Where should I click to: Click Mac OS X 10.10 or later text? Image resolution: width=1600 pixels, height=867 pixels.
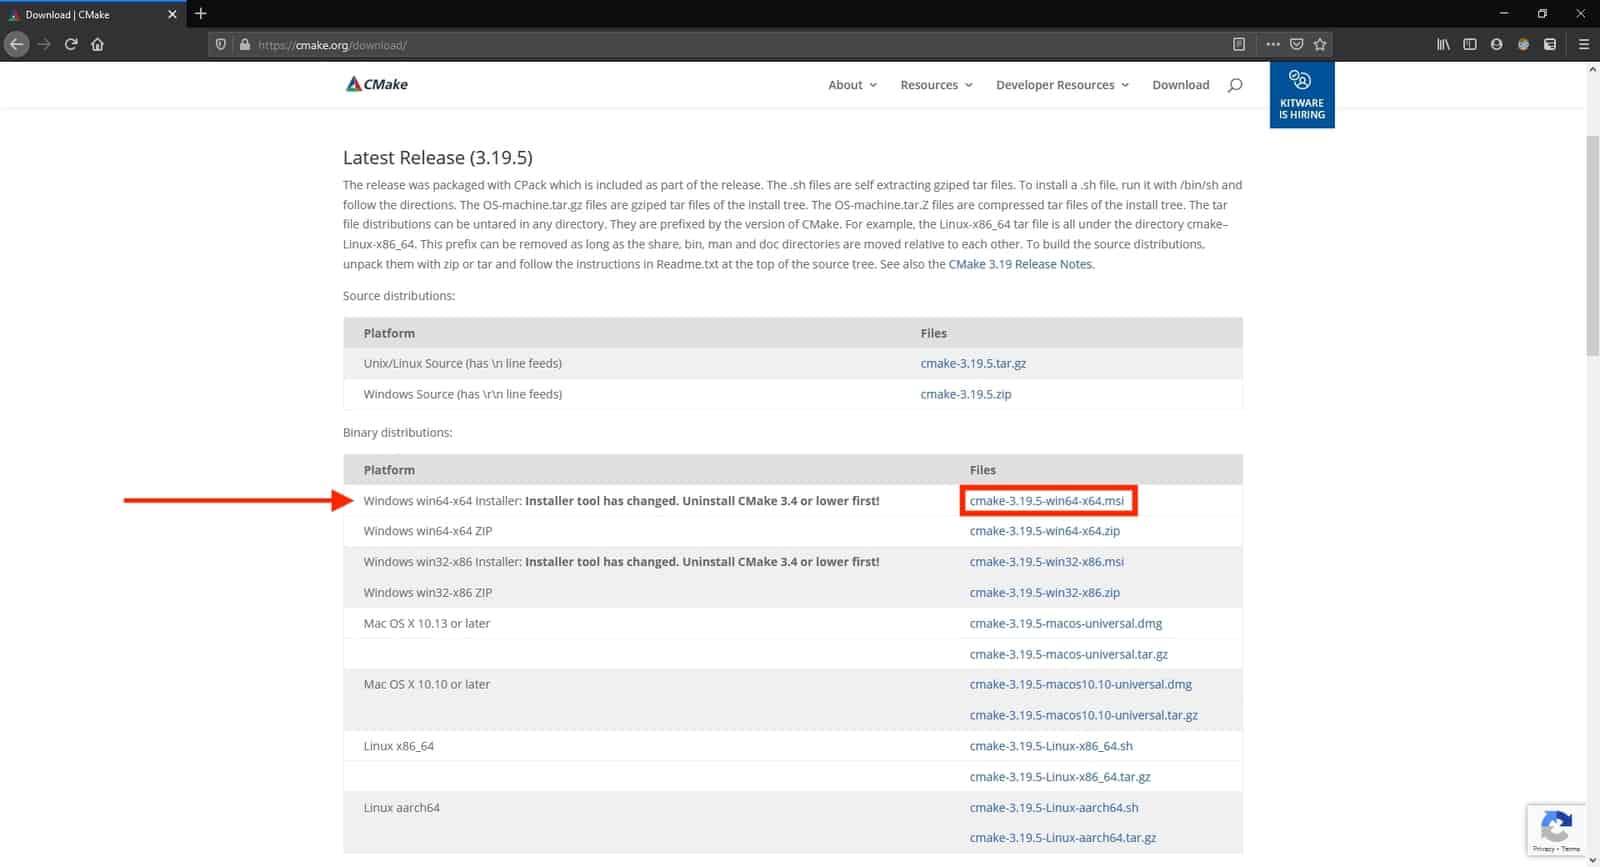tap(427, 684)
